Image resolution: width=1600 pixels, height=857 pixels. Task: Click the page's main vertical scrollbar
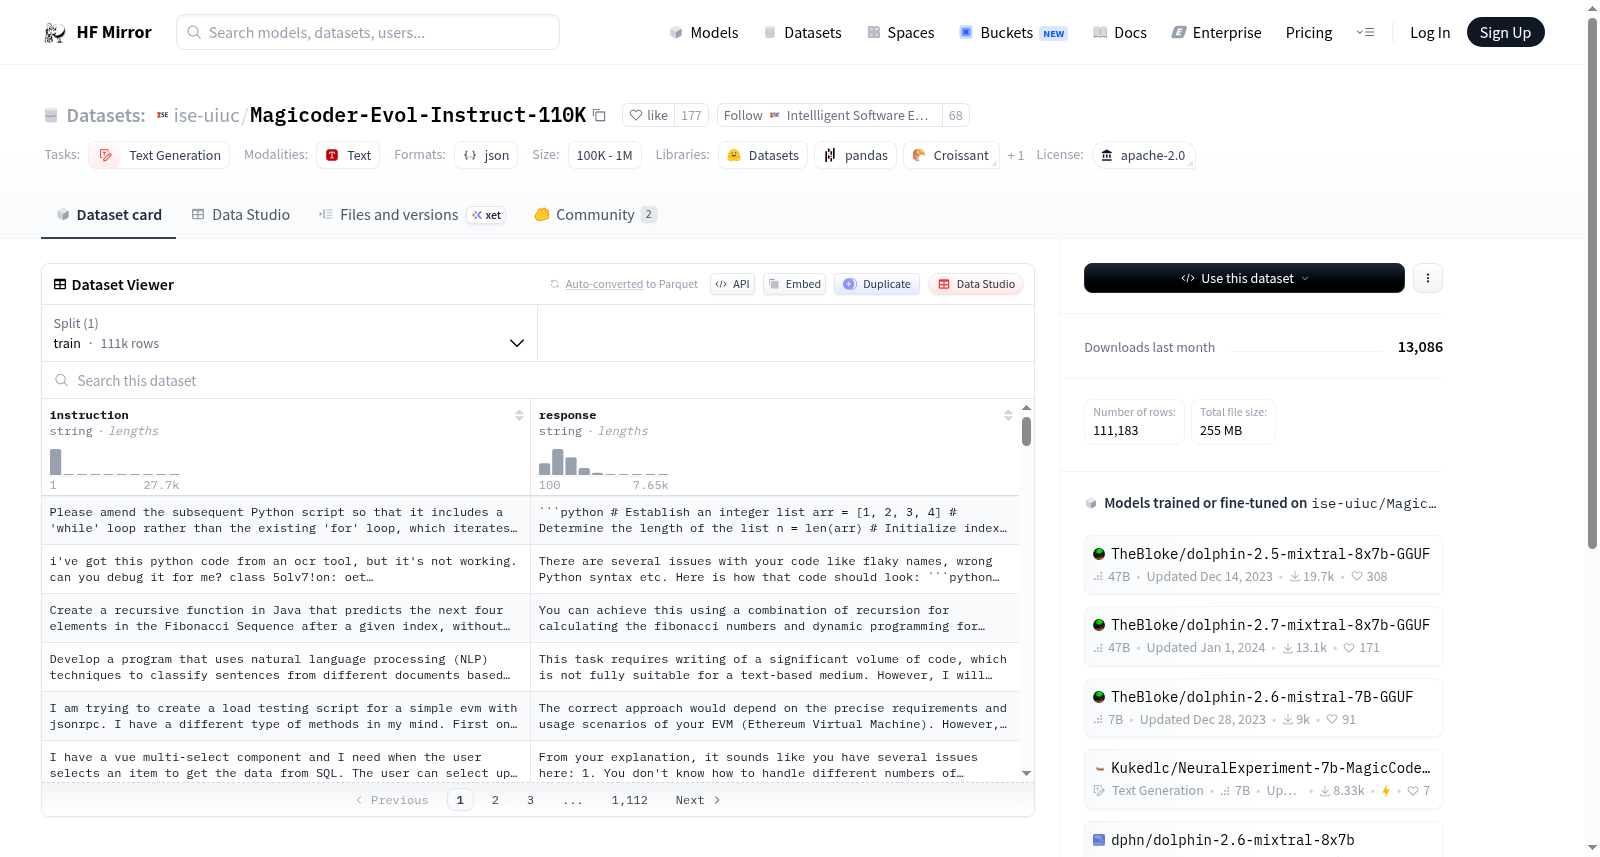coord(1592,282)
